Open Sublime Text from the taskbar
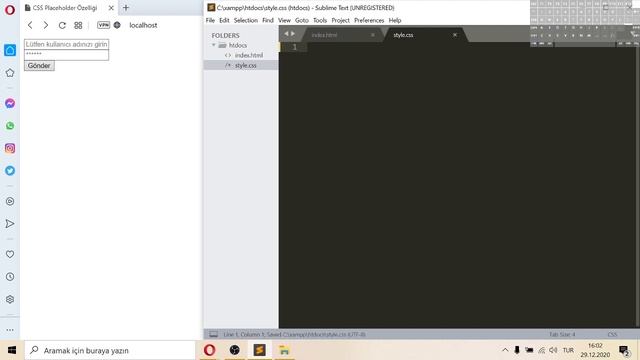The image size is (640, 360). click(259, 350)
